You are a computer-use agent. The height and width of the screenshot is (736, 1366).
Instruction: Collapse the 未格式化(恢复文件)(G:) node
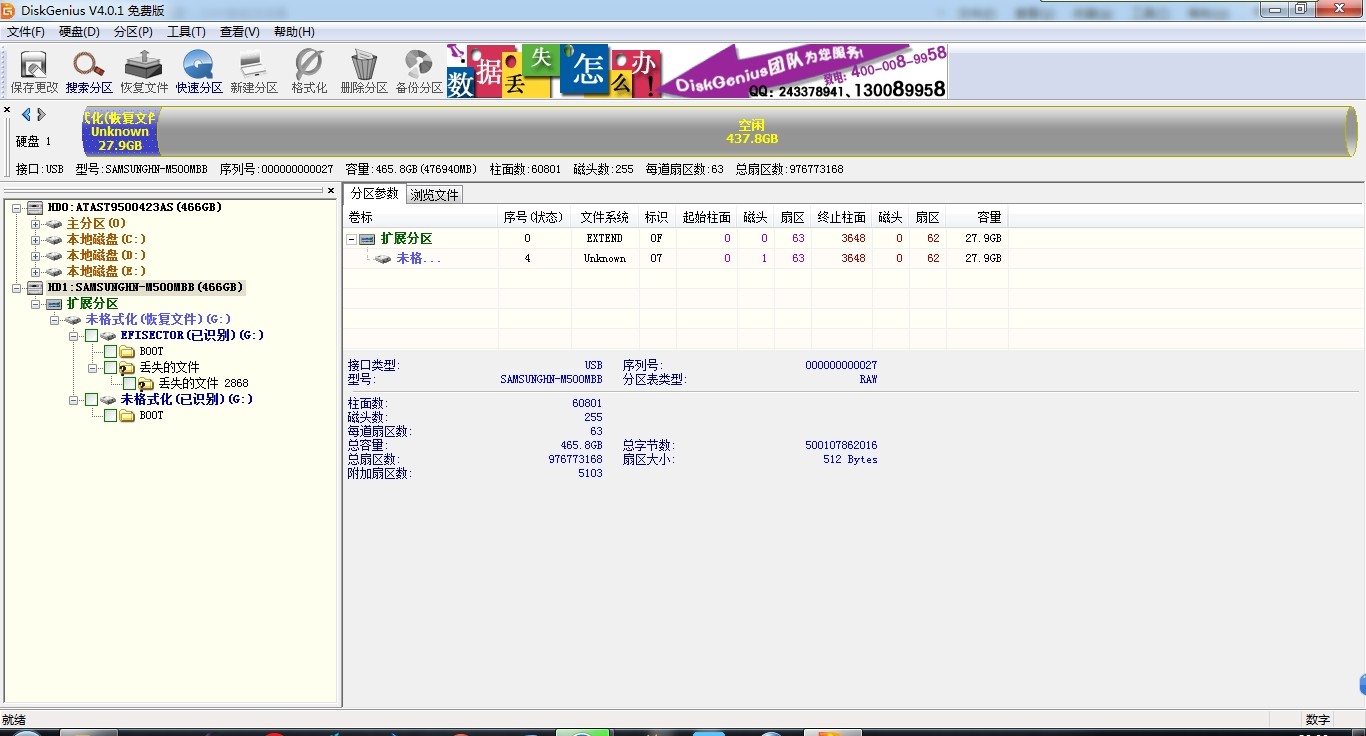pos(55,320)
